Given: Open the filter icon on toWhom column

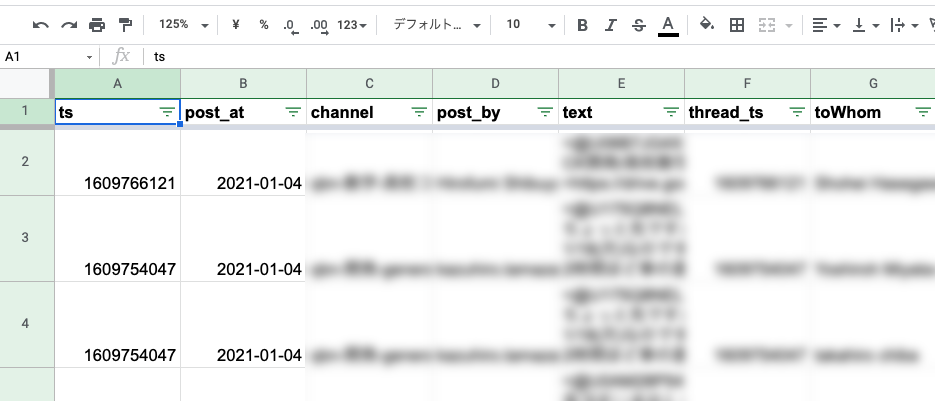Looking at the screenshot, I should 922,112.
